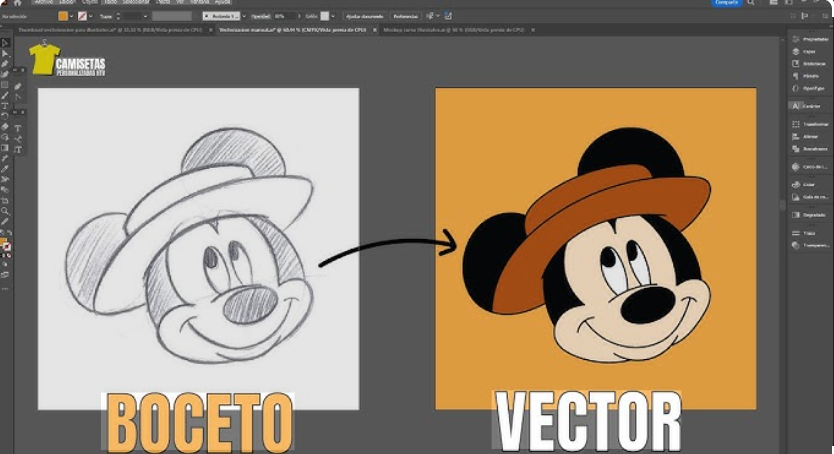Switch to the Thumbnail vectorizacion document tab

coord(110,30)
